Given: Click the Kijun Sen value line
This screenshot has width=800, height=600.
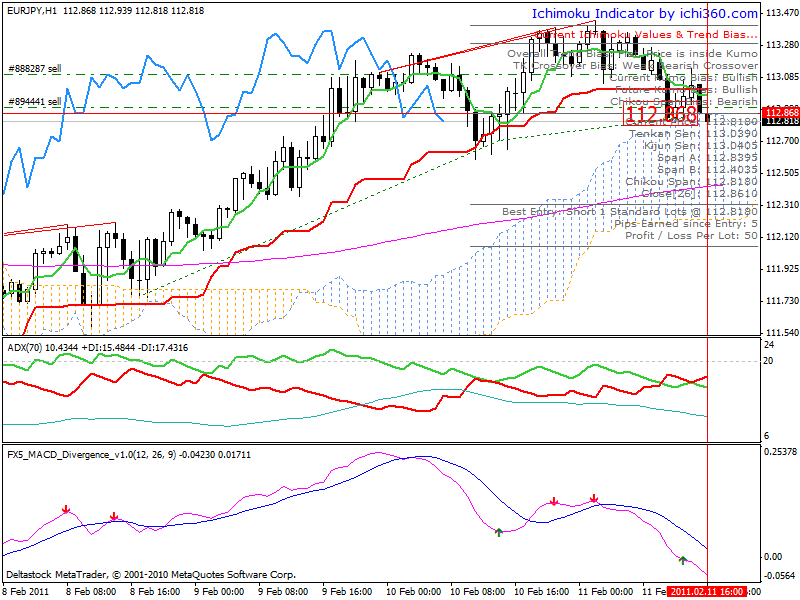Looking at the screenshot, I should [x=701, y=146].
